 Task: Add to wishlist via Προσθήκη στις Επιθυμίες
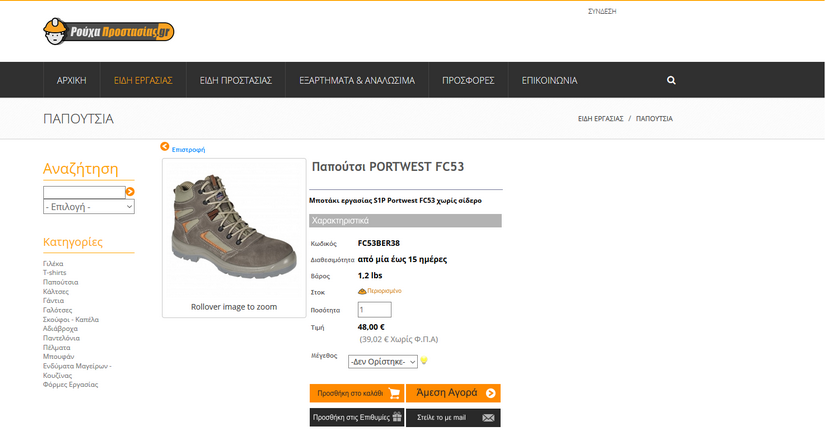pos(356,417)
